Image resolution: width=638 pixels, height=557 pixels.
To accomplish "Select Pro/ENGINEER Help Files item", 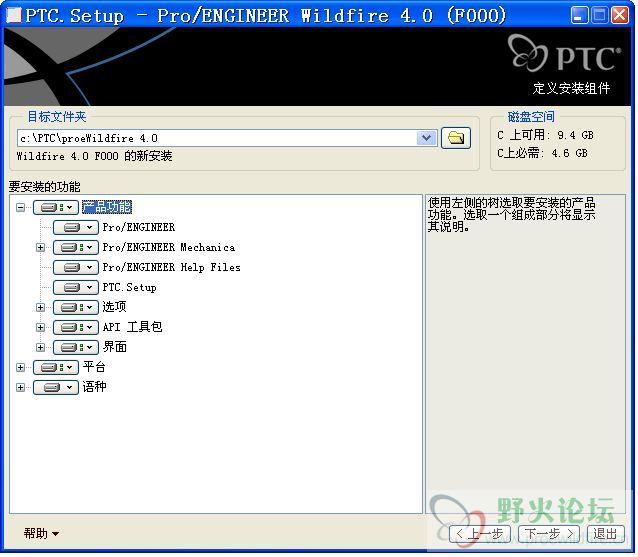I will (171, 267).
